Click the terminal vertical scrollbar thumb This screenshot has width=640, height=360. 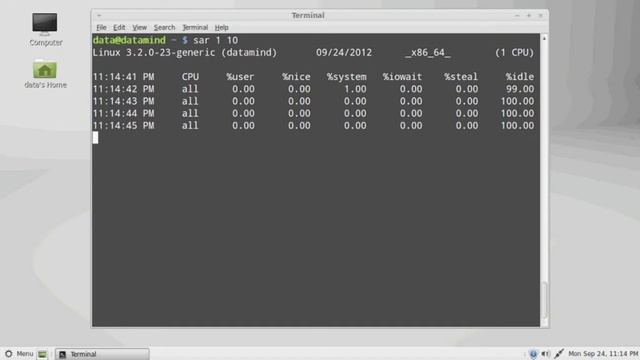click(544, 300)
